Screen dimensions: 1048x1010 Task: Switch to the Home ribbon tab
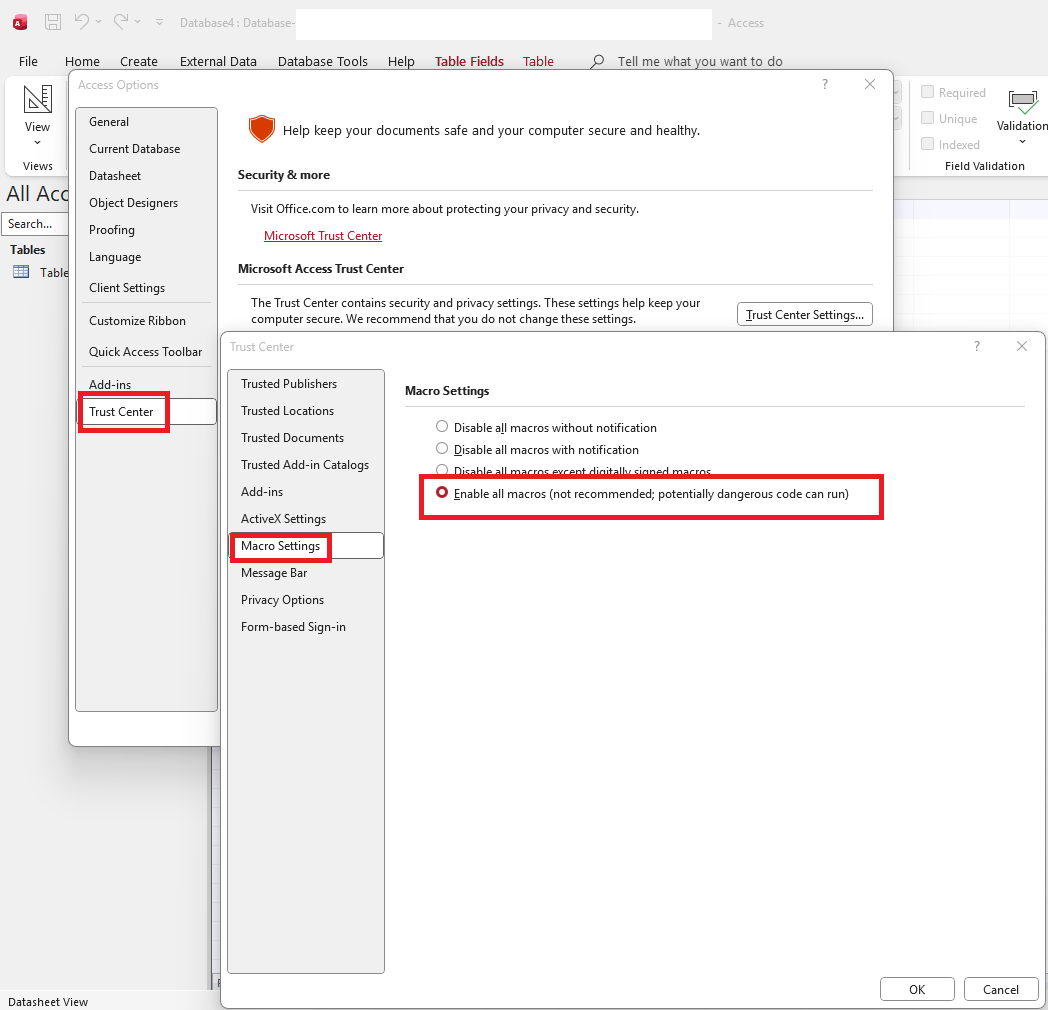point(82,61)
